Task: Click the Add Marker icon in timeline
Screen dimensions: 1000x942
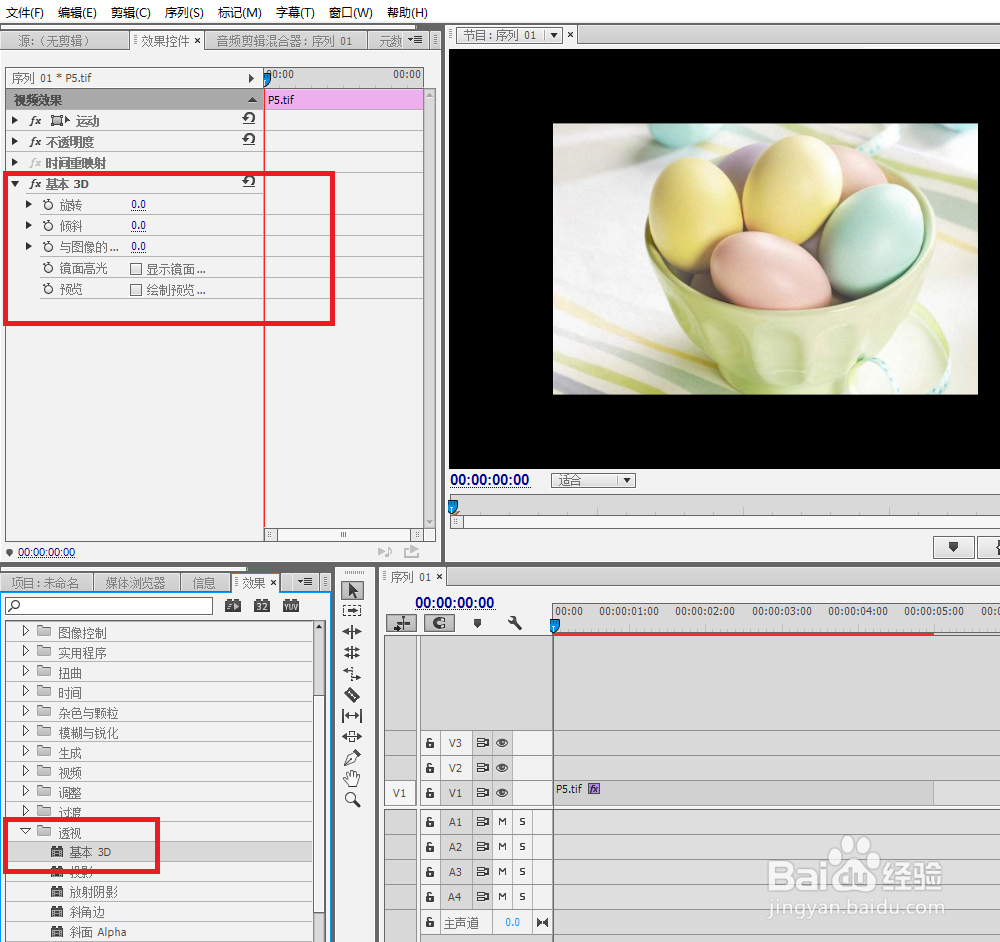Action: tap(477, 623)
